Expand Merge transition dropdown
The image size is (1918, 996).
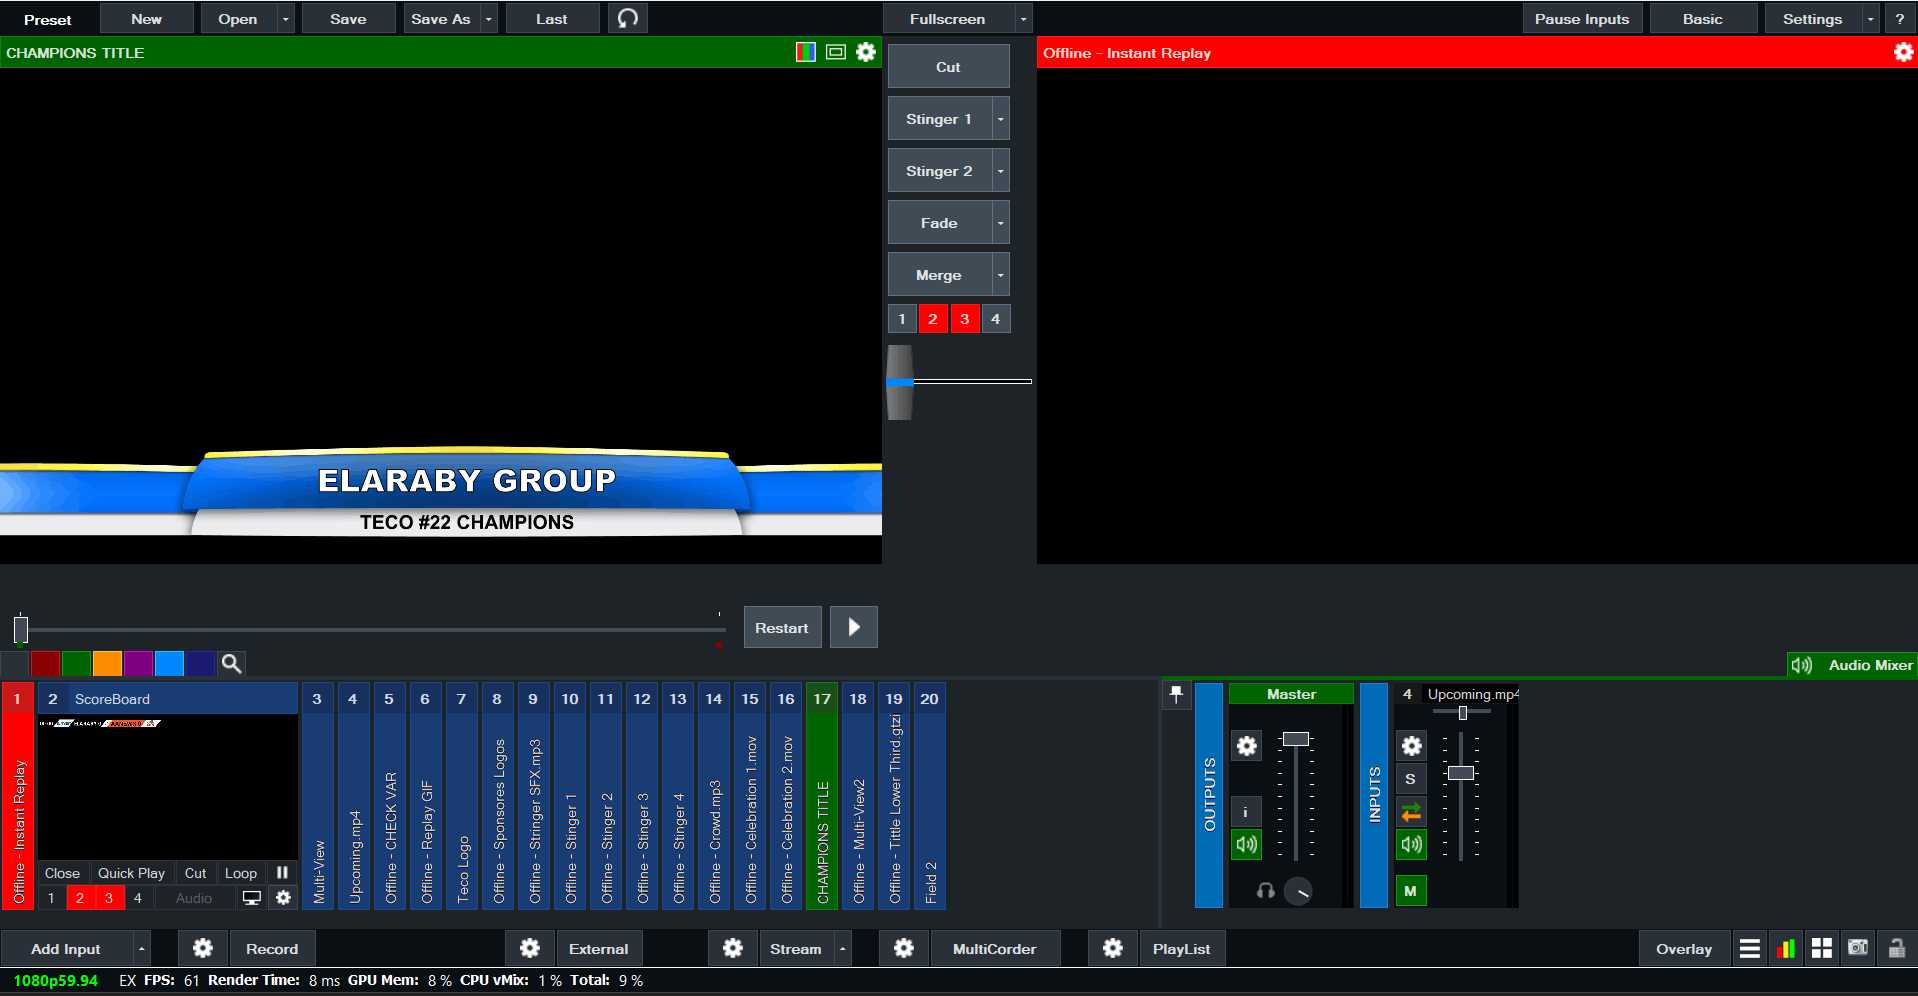(x=1001, y=275)
